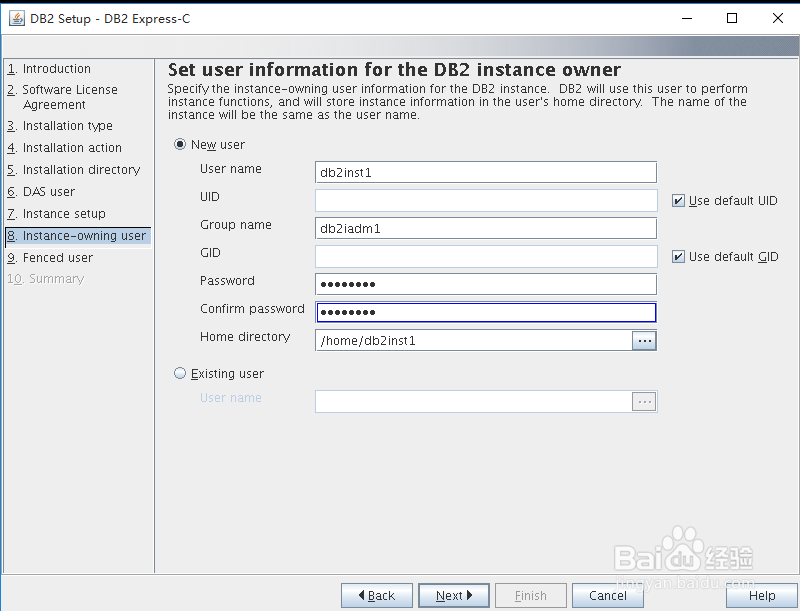Screen dimensions: 800x611
Task: Click the Existing user name field
Action: pyautogui.click(x=473, y=402)
